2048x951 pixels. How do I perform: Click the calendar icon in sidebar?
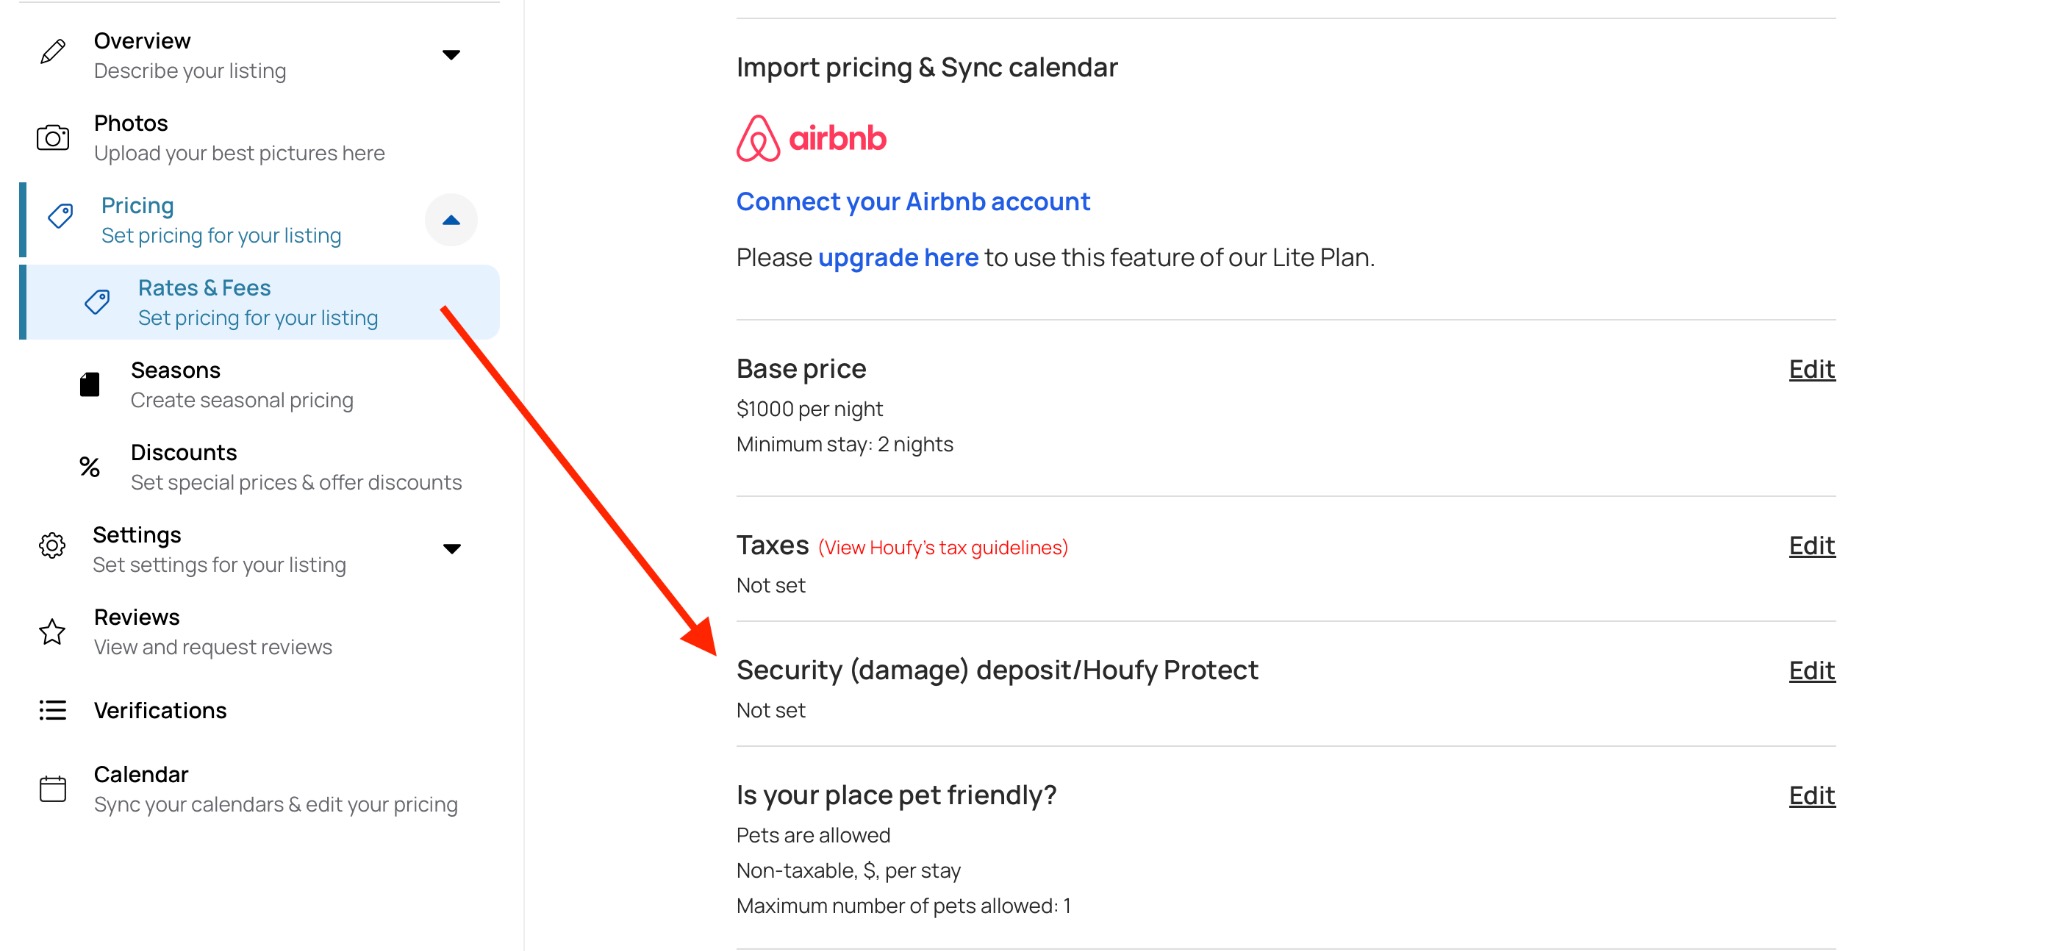(x=53, y=789)
